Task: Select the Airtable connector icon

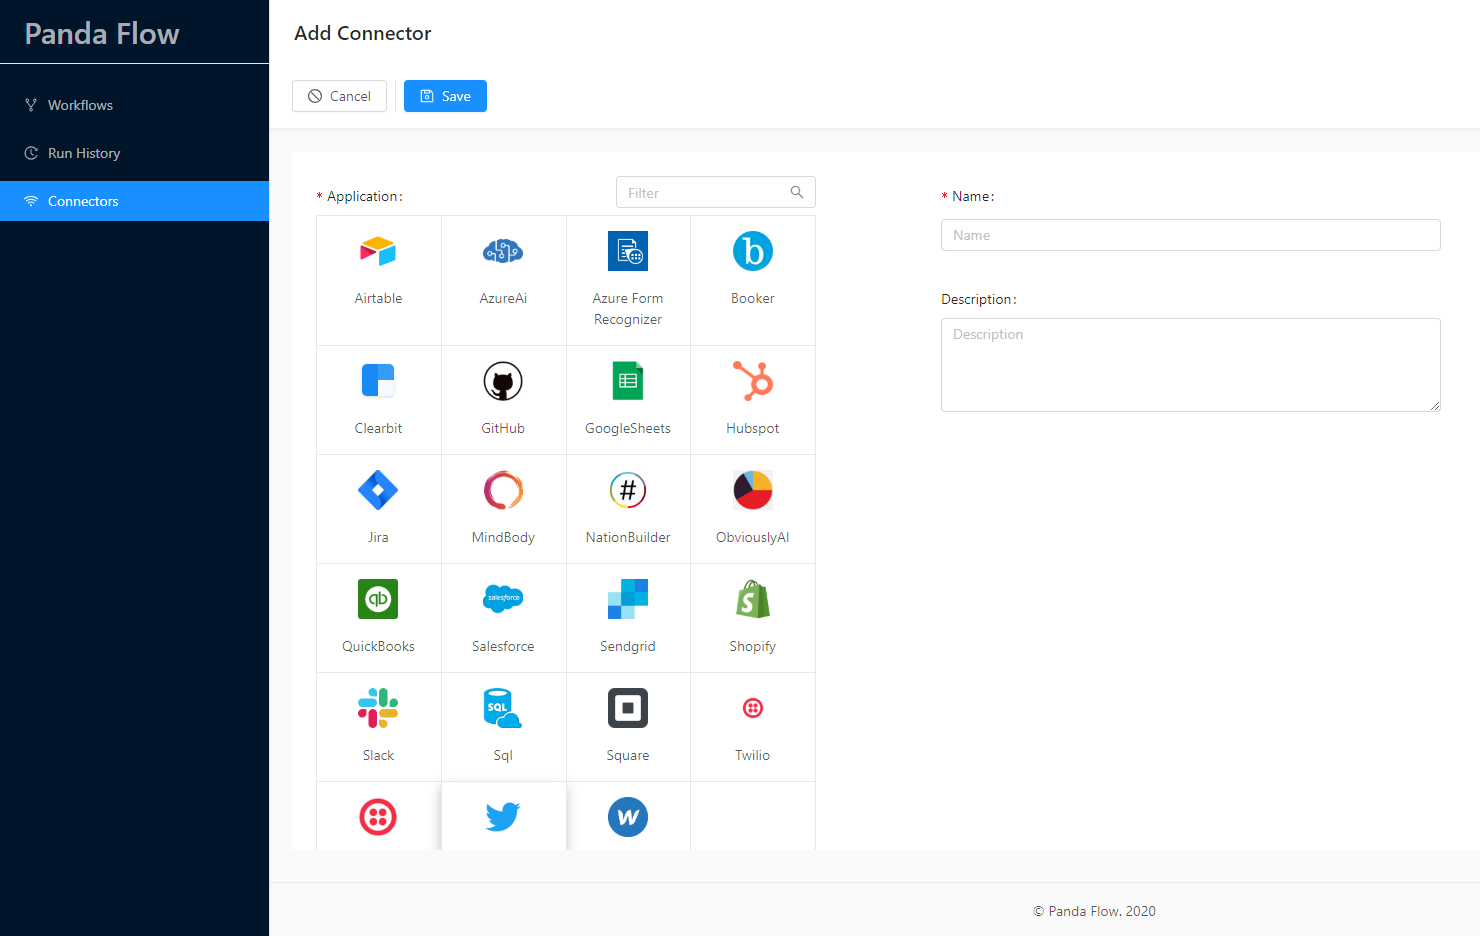Action: pyautogui.click(x=378, y=251)
